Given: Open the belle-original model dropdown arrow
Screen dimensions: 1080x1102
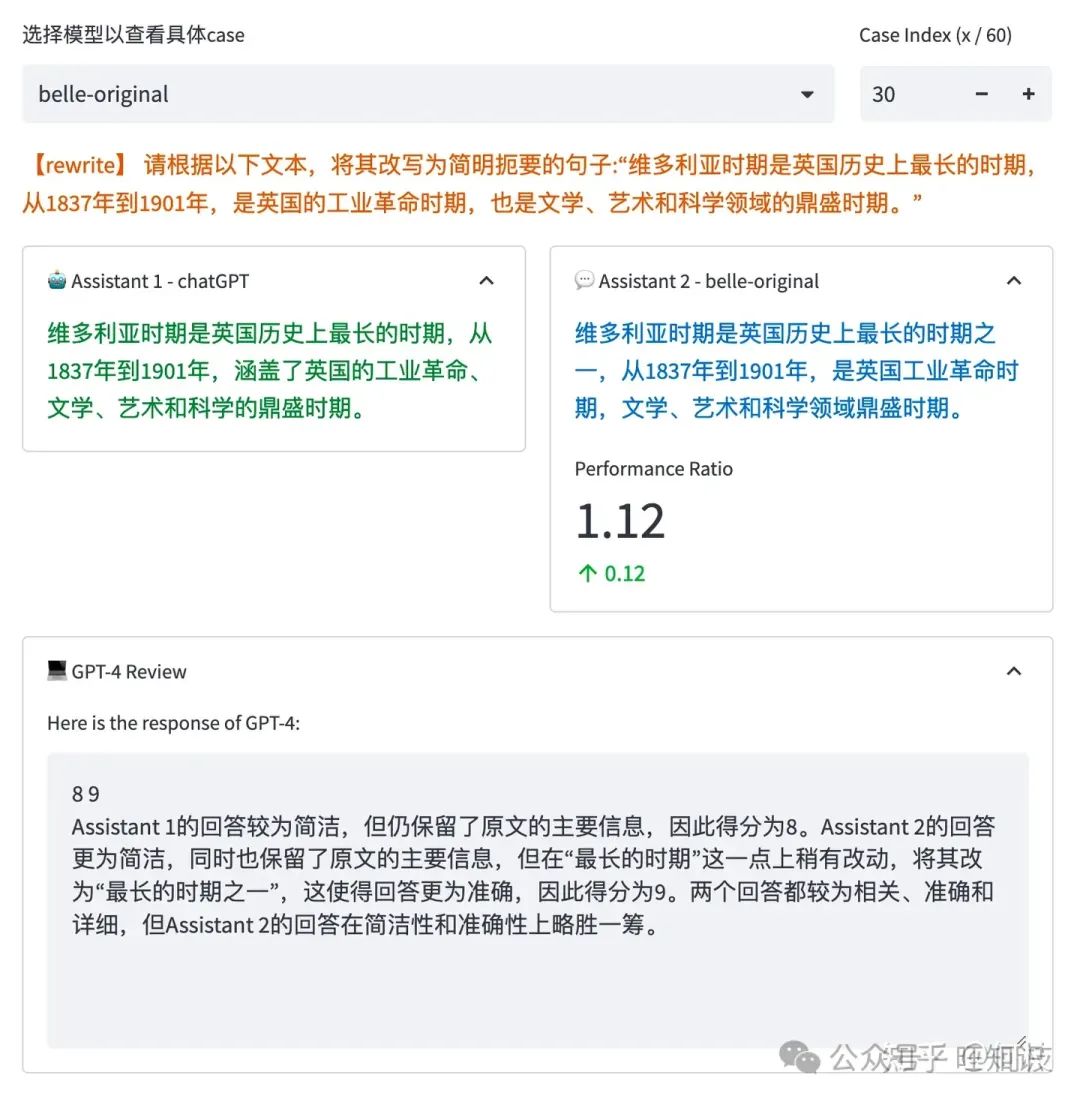Looking at the screenshot, I should point(807,94).
